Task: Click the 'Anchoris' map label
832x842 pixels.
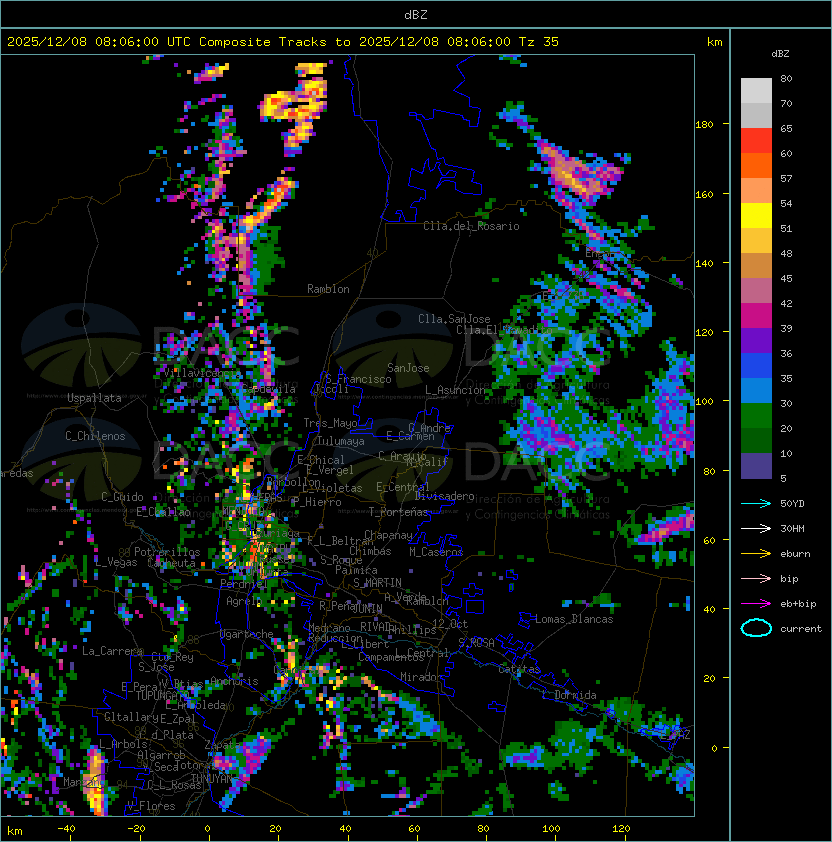Action: coord(234,681)
